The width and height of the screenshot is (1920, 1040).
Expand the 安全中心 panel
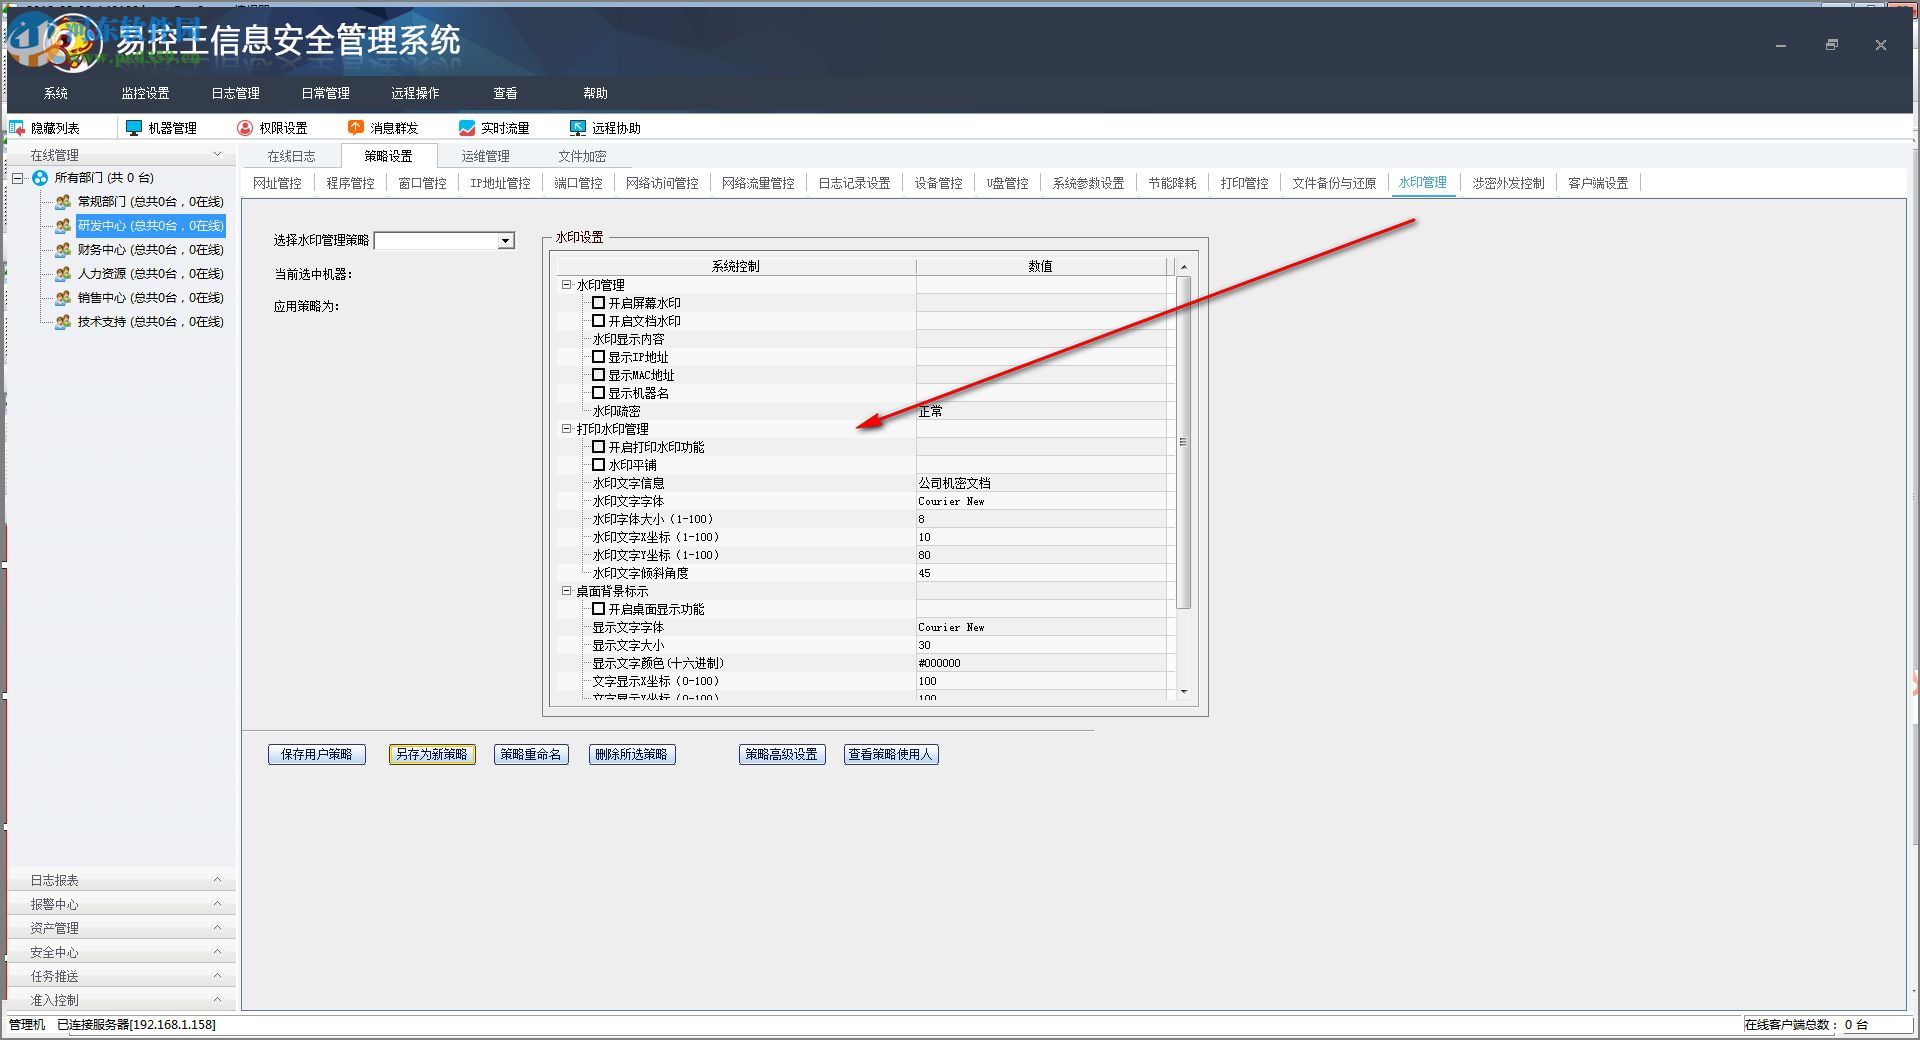click(x=218, y=952)
